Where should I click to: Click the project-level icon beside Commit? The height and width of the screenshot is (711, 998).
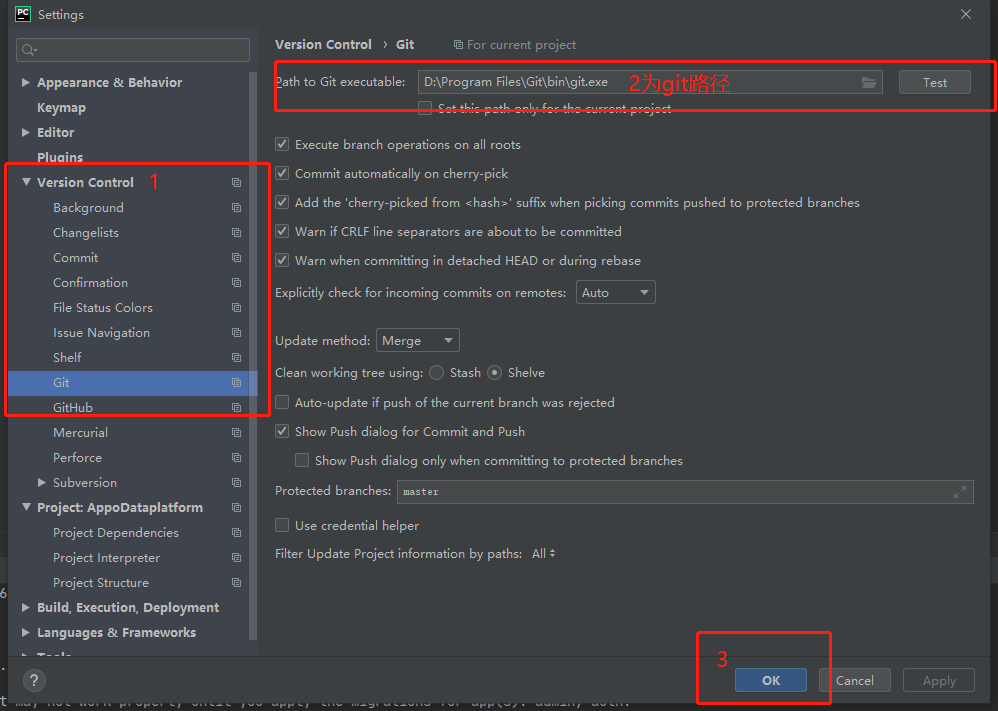[x=237, y=257]
